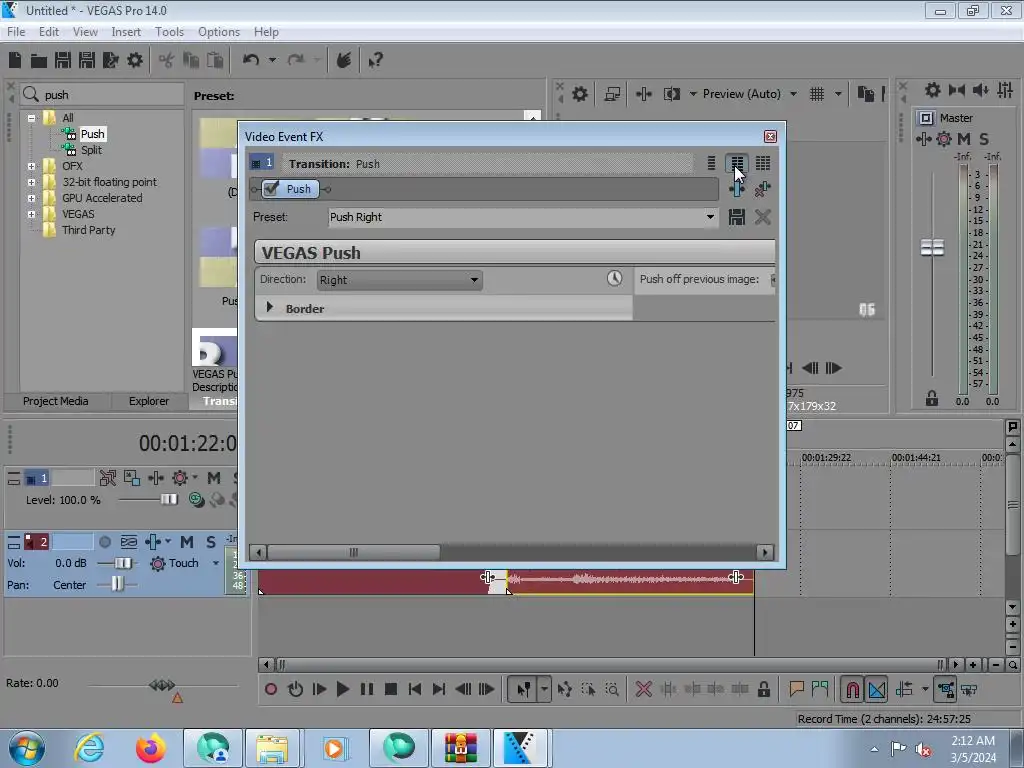Mute audio track 2
Viewport: 1024px width, 768px height.
187,542
